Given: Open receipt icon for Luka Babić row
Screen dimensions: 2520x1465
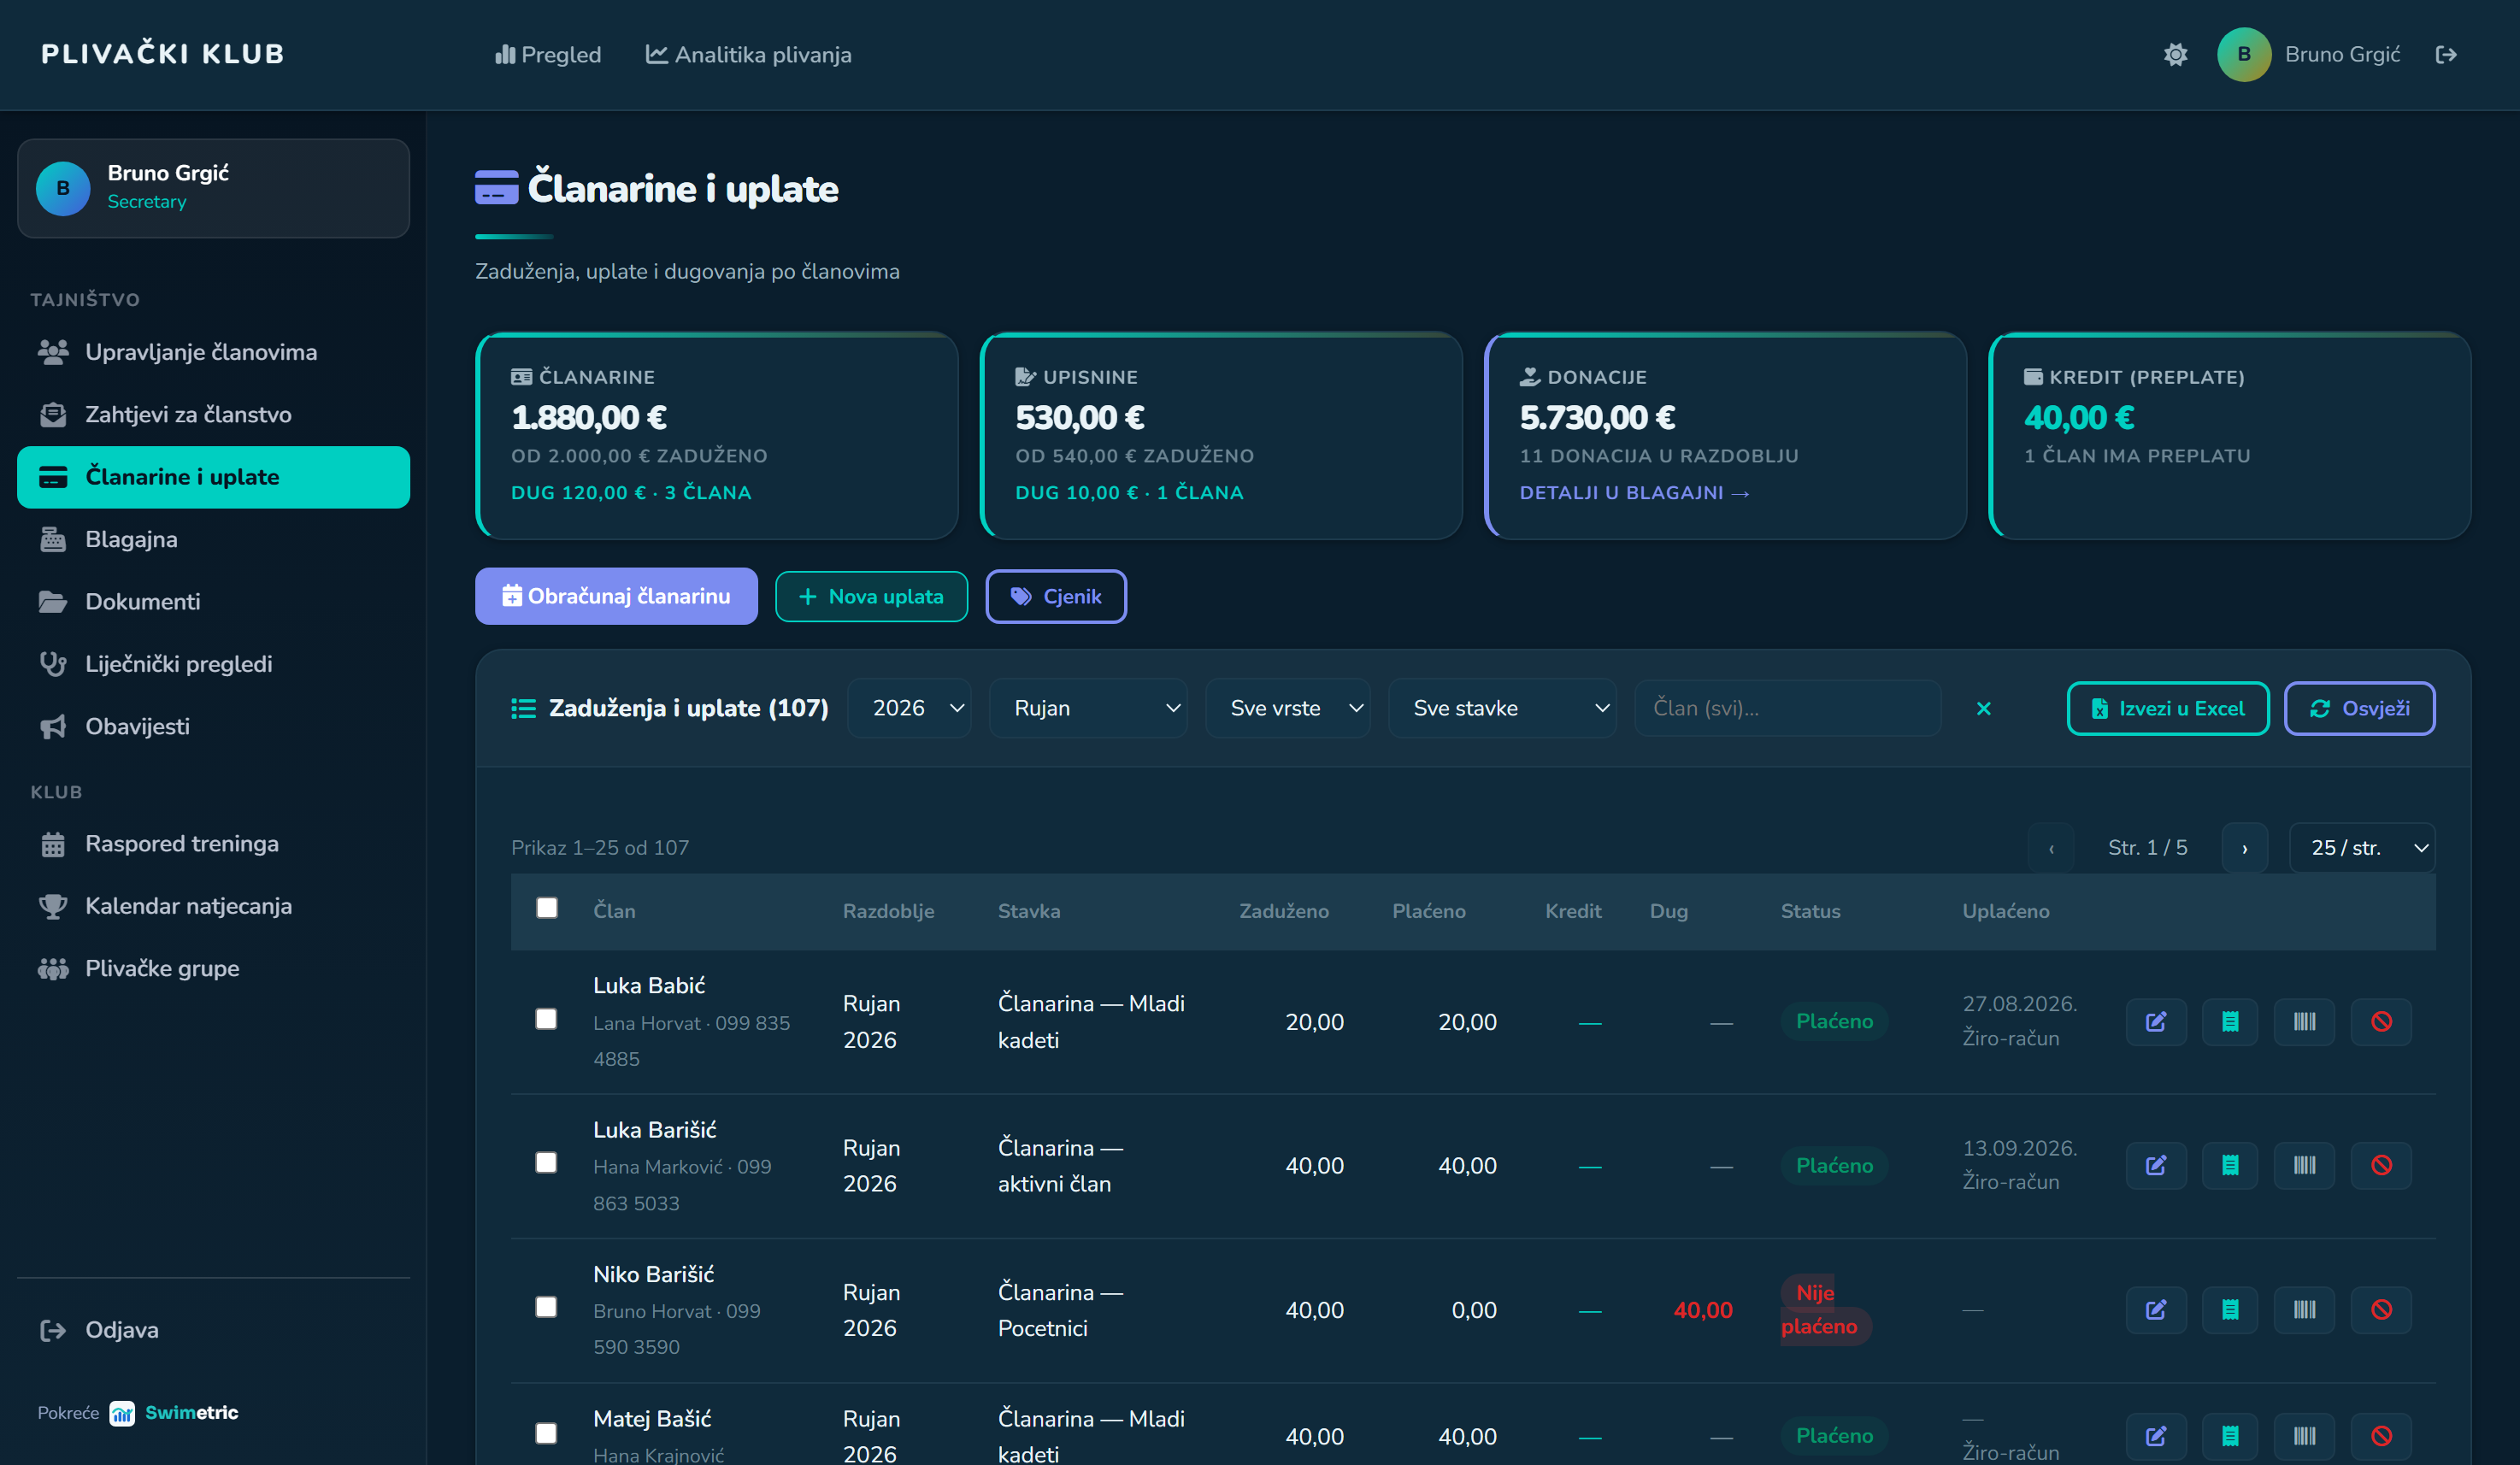Looking at the screenshot, I should [2230, 1021].
